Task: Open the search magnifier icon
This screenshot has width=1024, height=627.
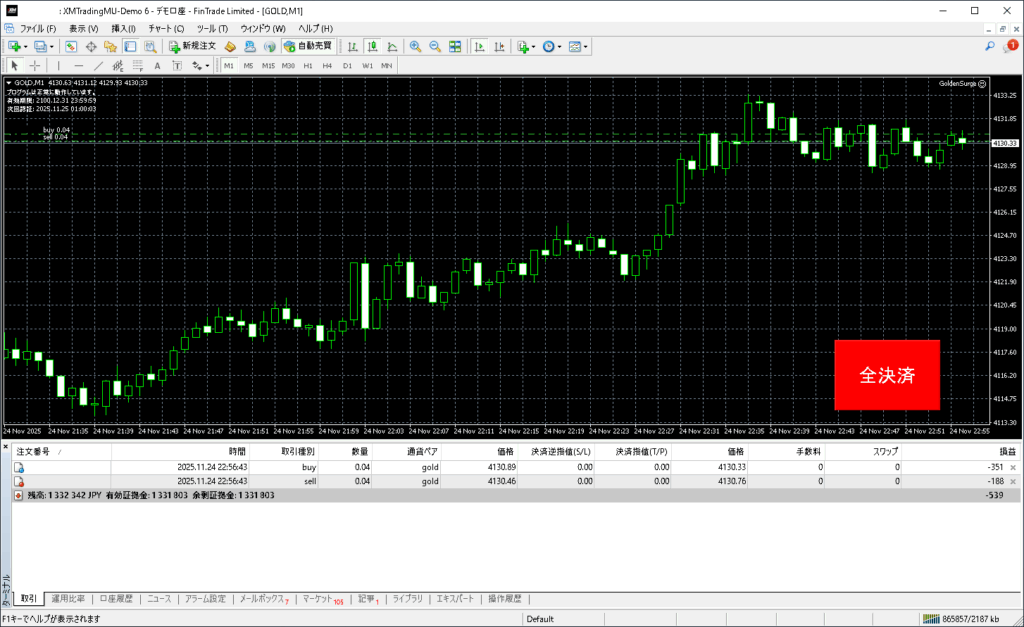Action: [x=989, y=46]
